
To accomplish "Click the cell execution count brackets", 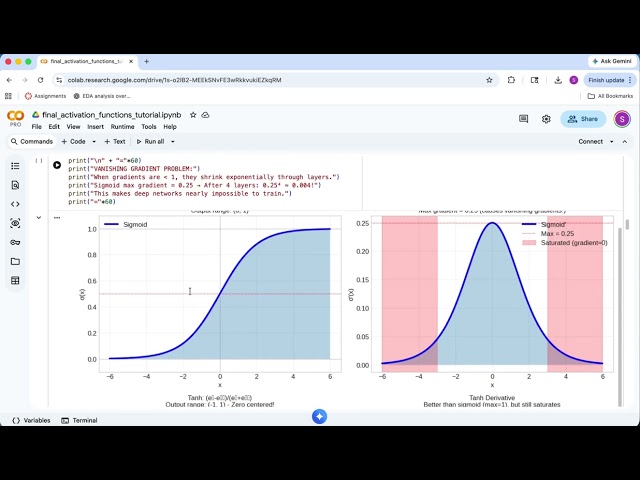I will coord(39,160).
